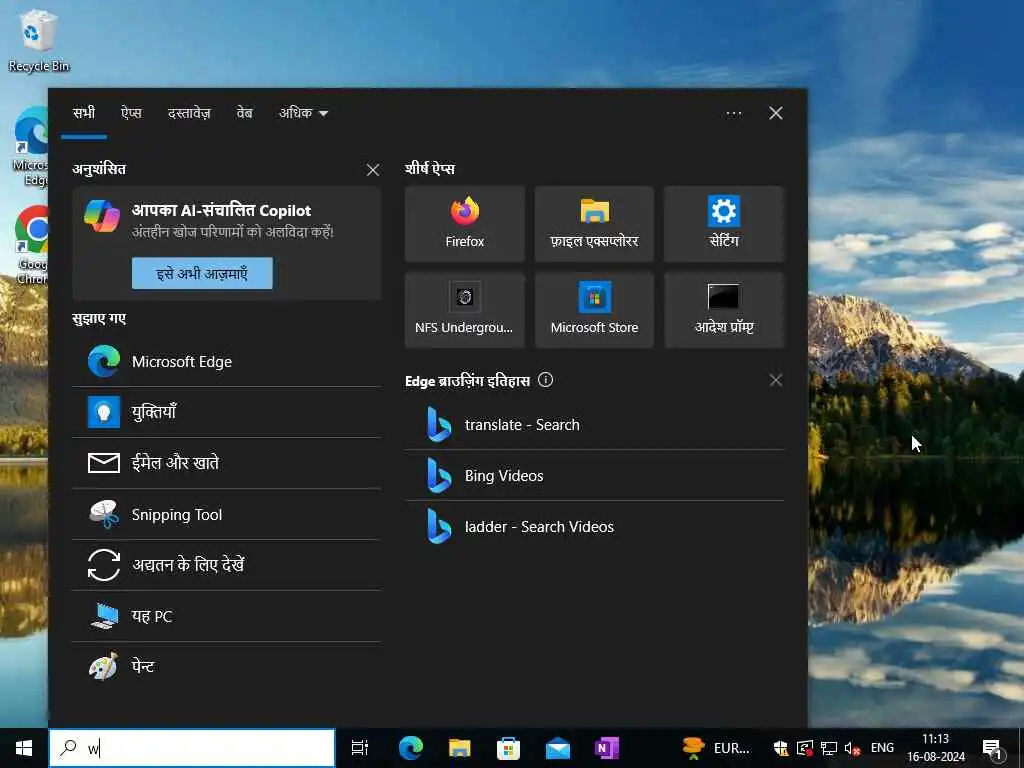Open Microsoft Store taskbar icon
Image resolution: width=1024 pixels, height=768 pixels.
509,748
